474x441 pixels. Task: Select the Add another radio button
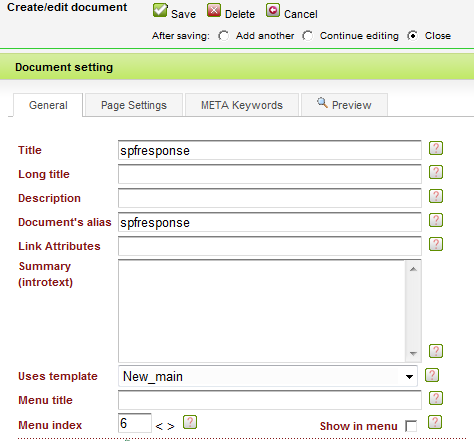pyautogui.click(x=224, y=36)
